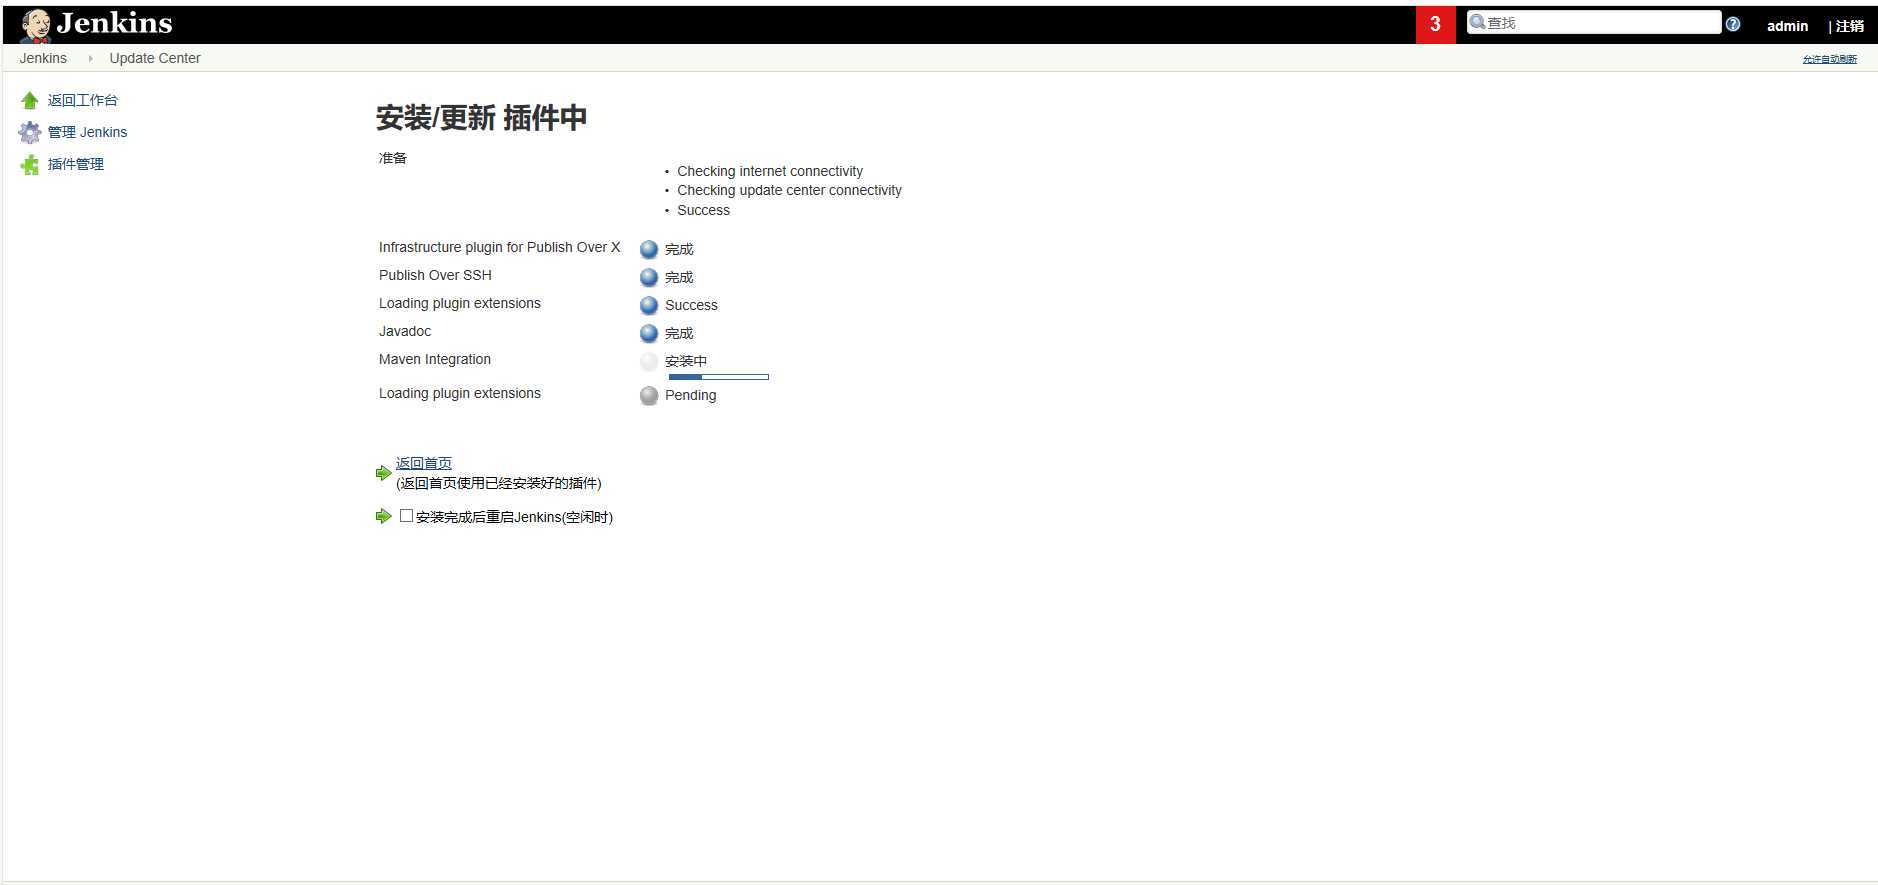Screen dimensions: 1878x885
Task: Click the '准备' label
Action: 393,158
